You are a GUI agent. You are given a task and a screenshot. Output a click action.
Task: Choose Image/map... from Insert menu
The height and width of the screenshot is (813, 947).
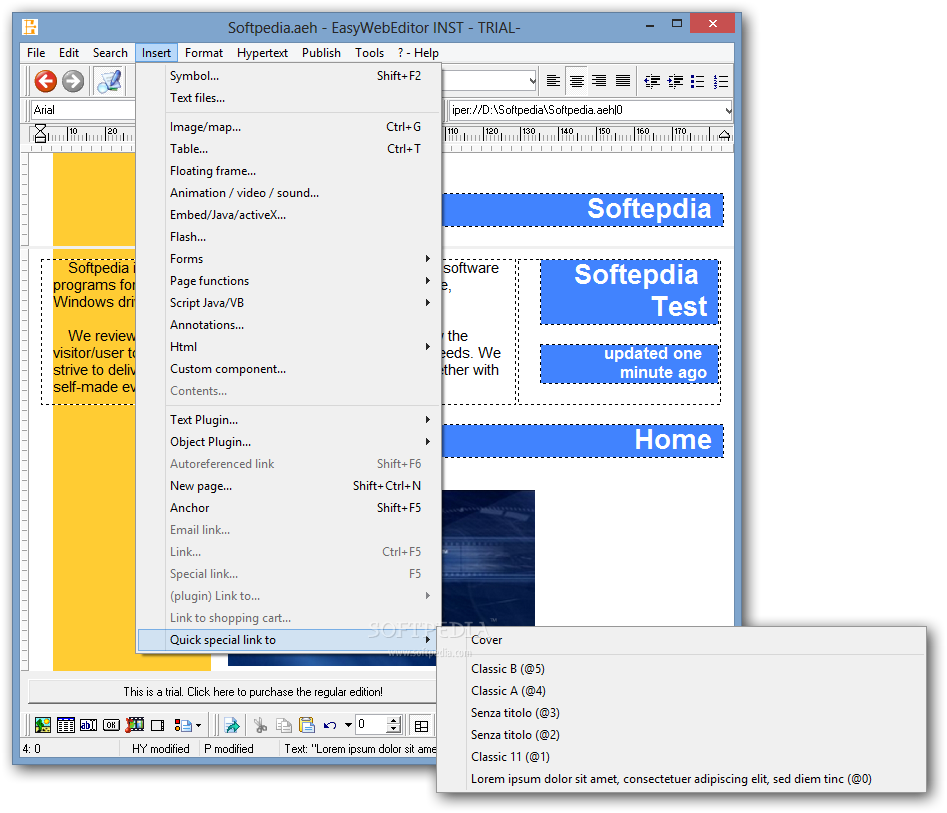click(289, 127)
